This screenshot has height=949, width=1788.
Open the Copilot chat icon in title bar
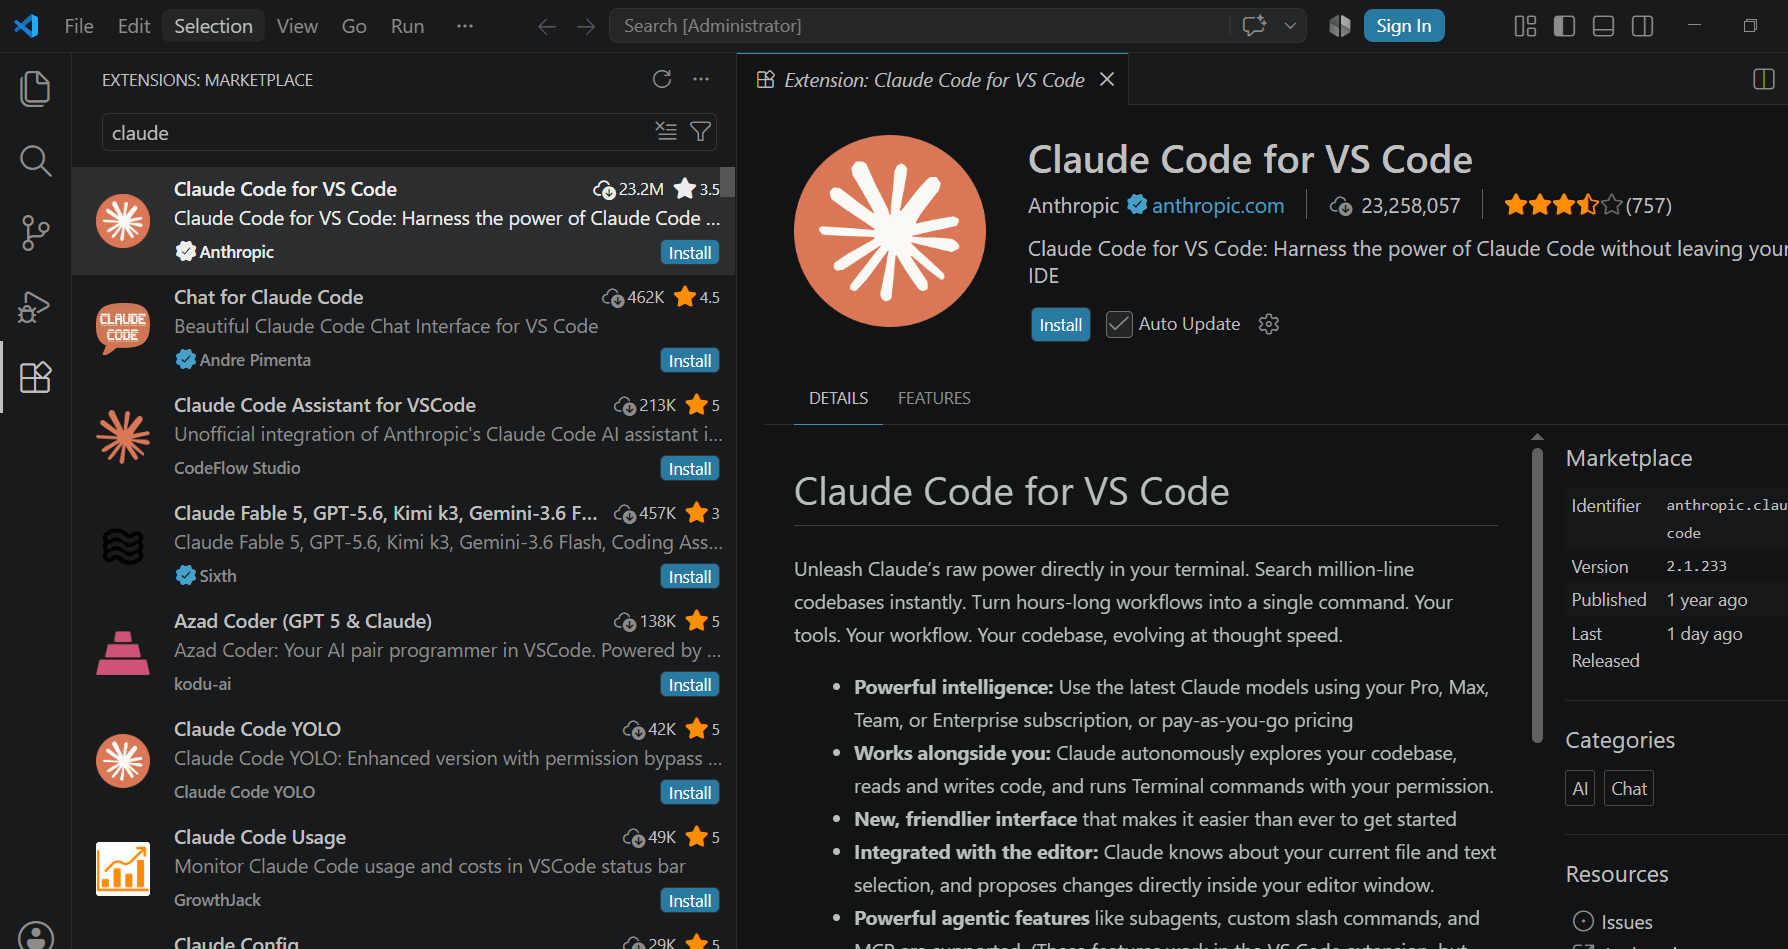click(1254, 26)
